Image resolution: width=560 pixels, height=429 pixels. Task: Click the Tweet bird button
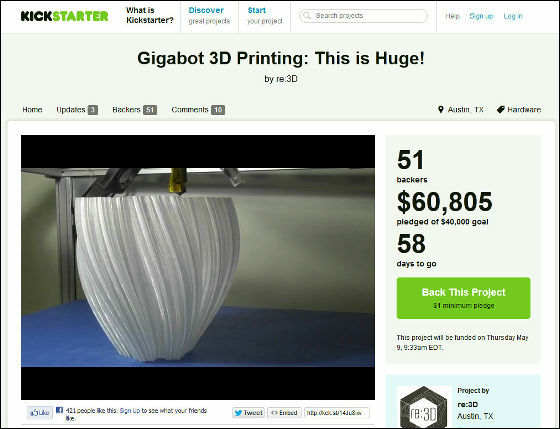pyautogui.click(x=249, y=413)
